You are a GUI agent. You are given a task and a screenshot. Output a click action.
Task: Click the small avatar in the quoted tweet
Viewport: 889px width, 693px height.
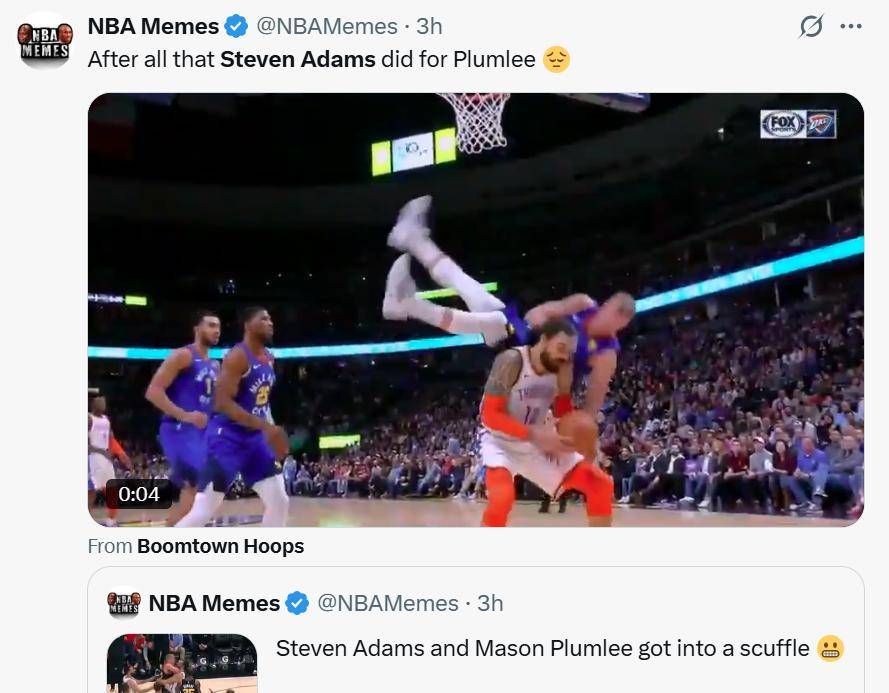coord(124,603)
